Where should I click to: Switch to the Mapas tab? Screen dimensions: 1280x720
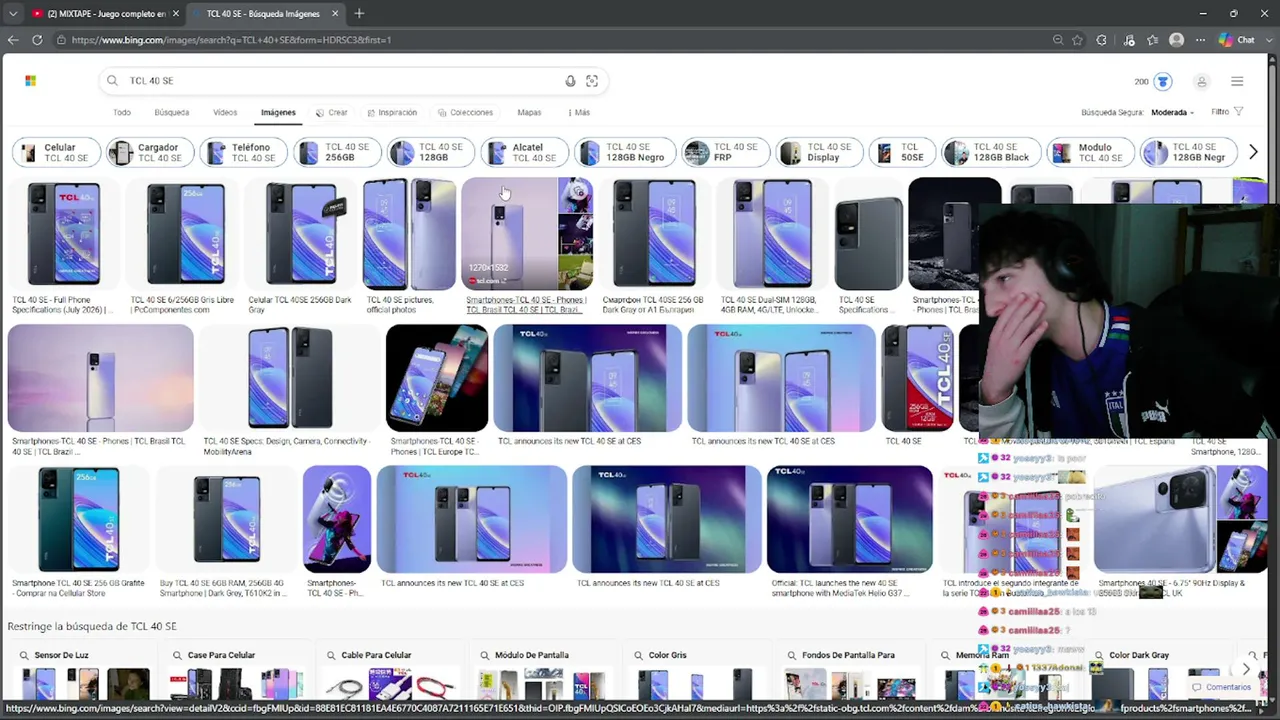click(x=529, y=112)
